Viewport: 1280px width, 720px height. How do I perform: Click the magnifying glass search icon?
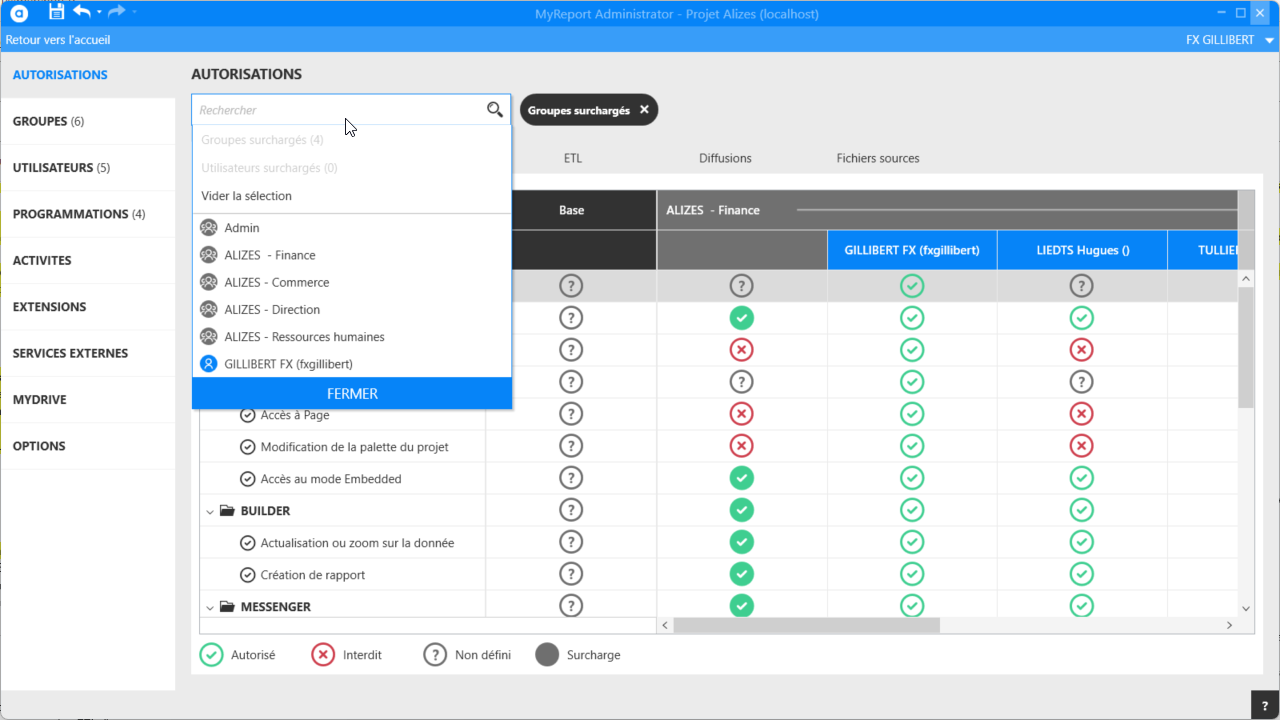495,110
